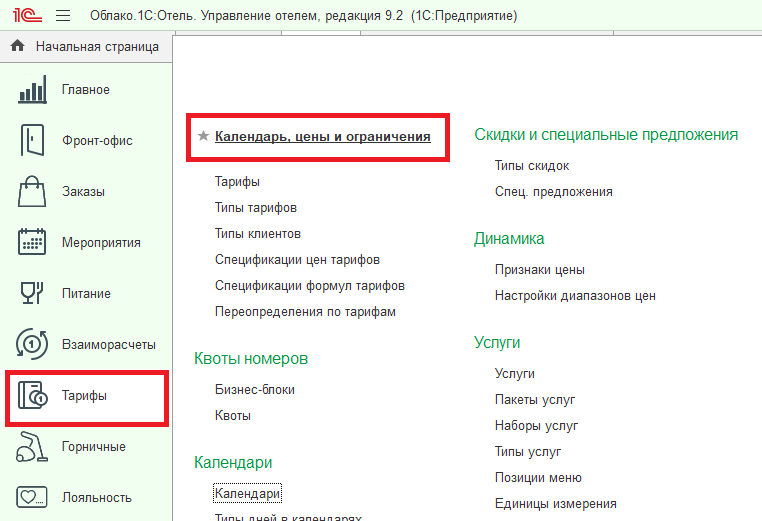
Task: Open the hamburger main menu
Action: pyautogui.click(x=63, y=16)
